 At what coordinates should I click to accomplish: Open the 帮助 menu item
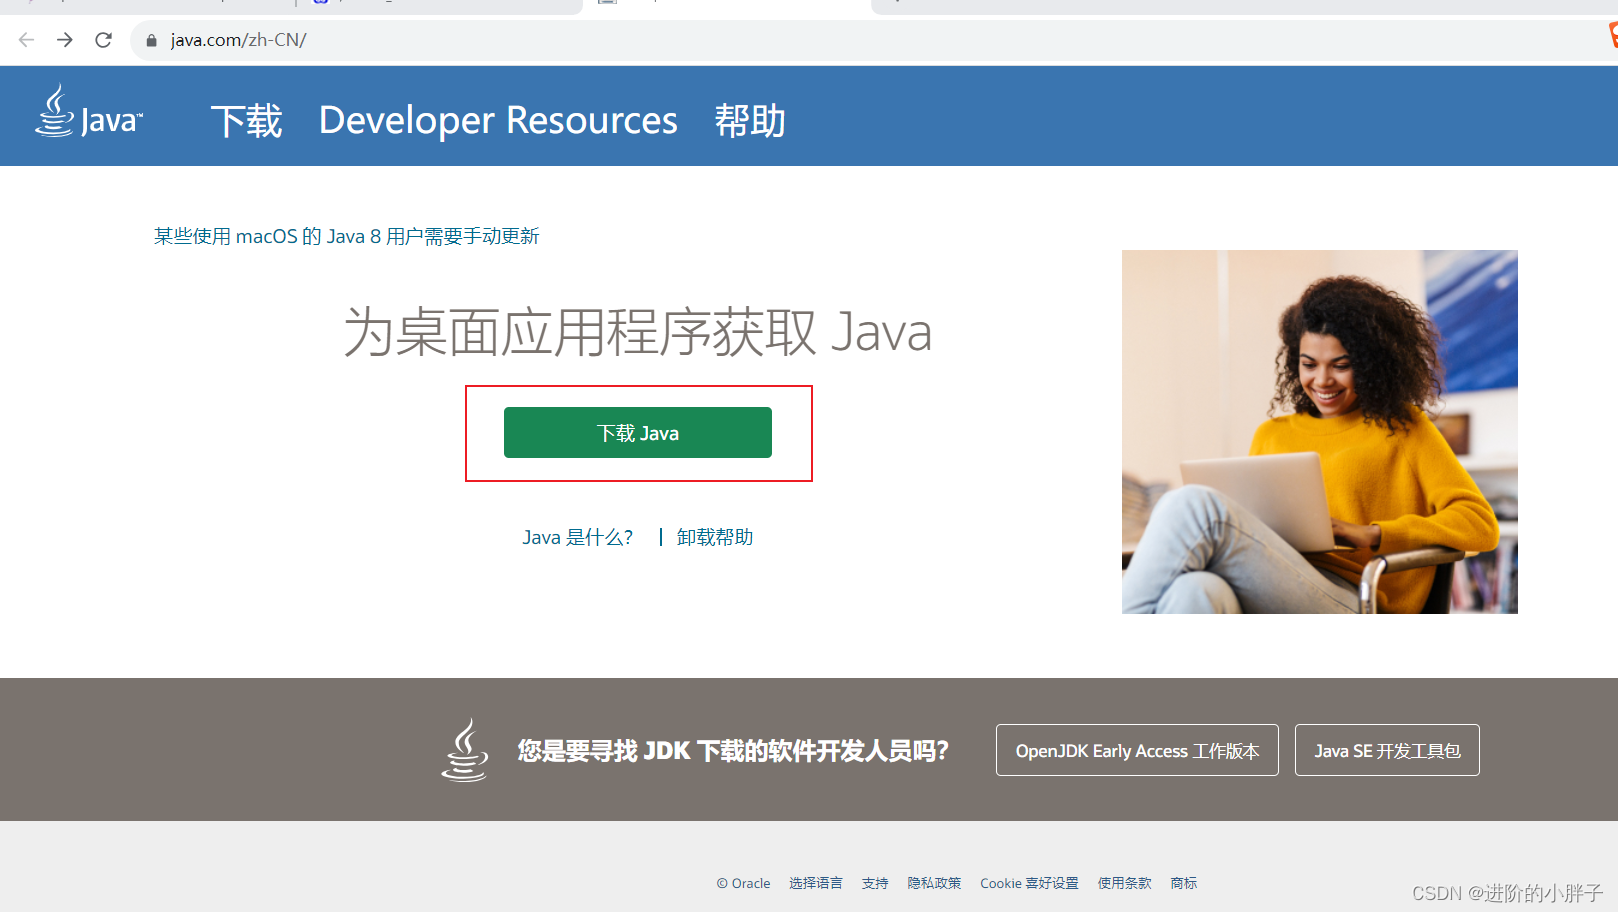750,119
